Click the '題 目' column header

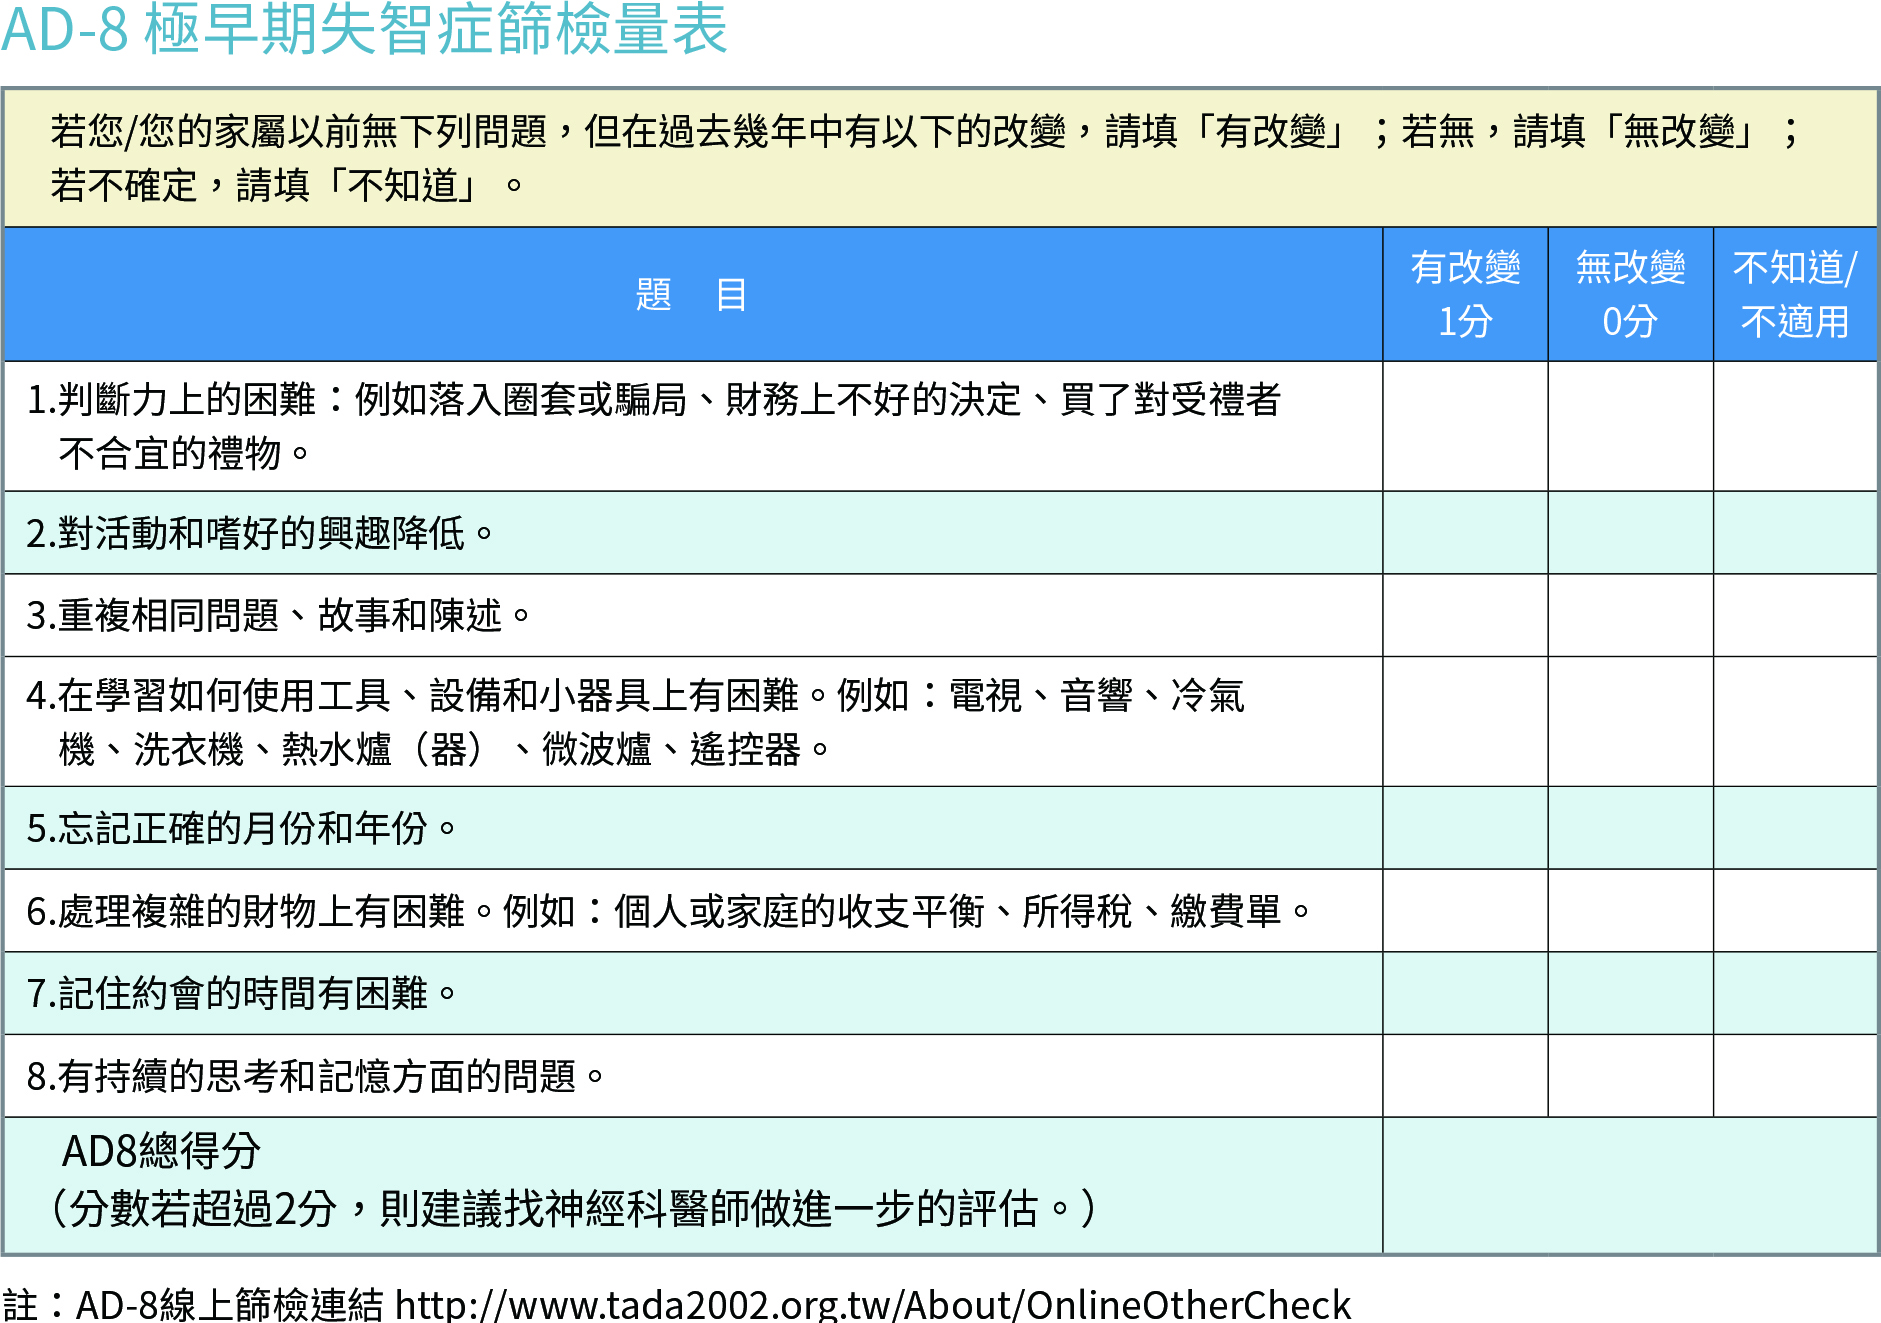(693, 295)
